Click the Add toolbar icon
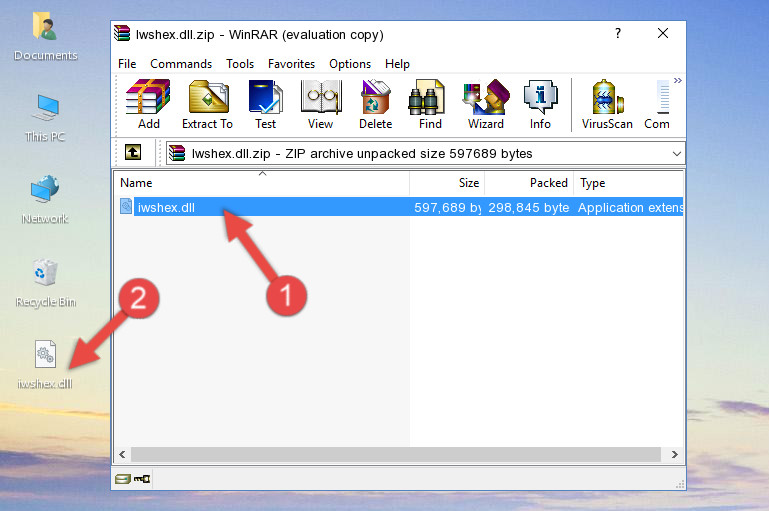The width and height of the screenshot is (769, 511). click(148, 104)
